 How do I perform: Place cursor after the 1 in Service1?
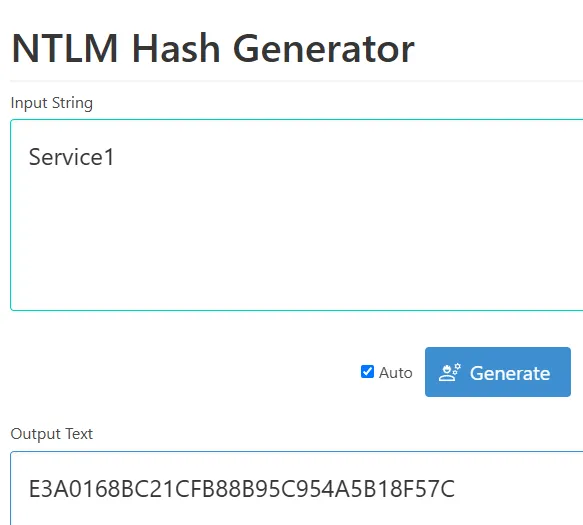(115, 157)
